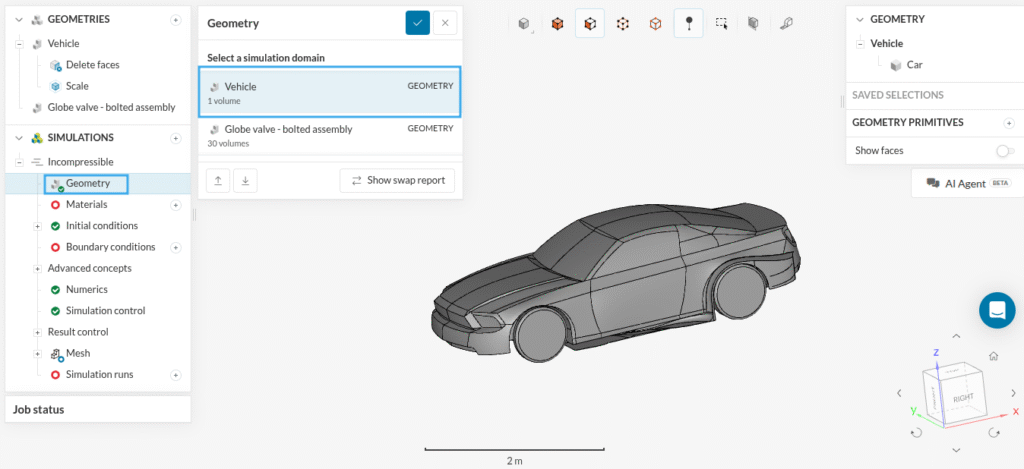Image resolution: width=1024 pixels, height=469 pixels.
Task: Expand the Mesh tree node
Action: tap(37, 353)
